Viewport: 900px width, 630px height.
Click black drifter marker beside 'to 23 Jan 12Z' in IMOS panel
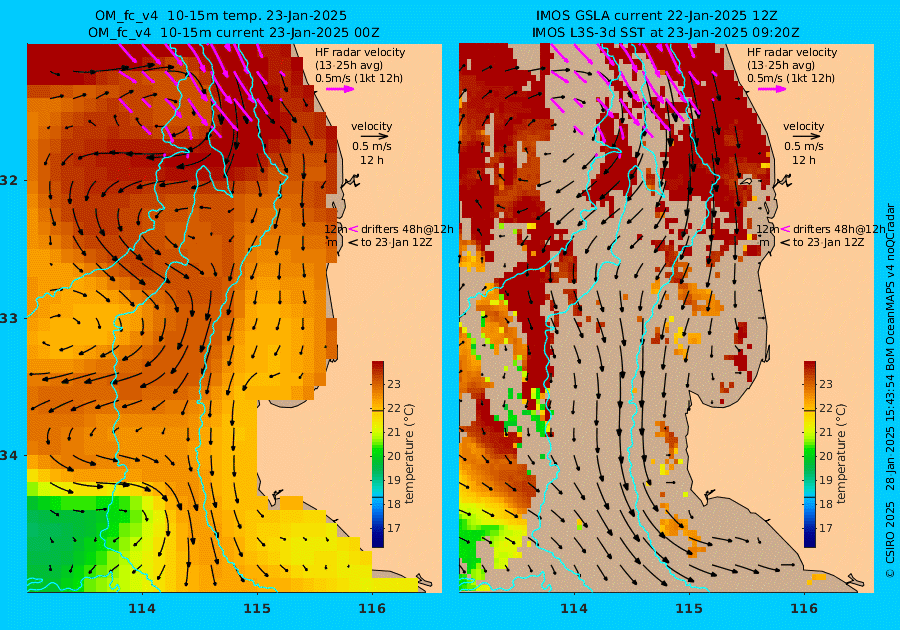(785, 242)
